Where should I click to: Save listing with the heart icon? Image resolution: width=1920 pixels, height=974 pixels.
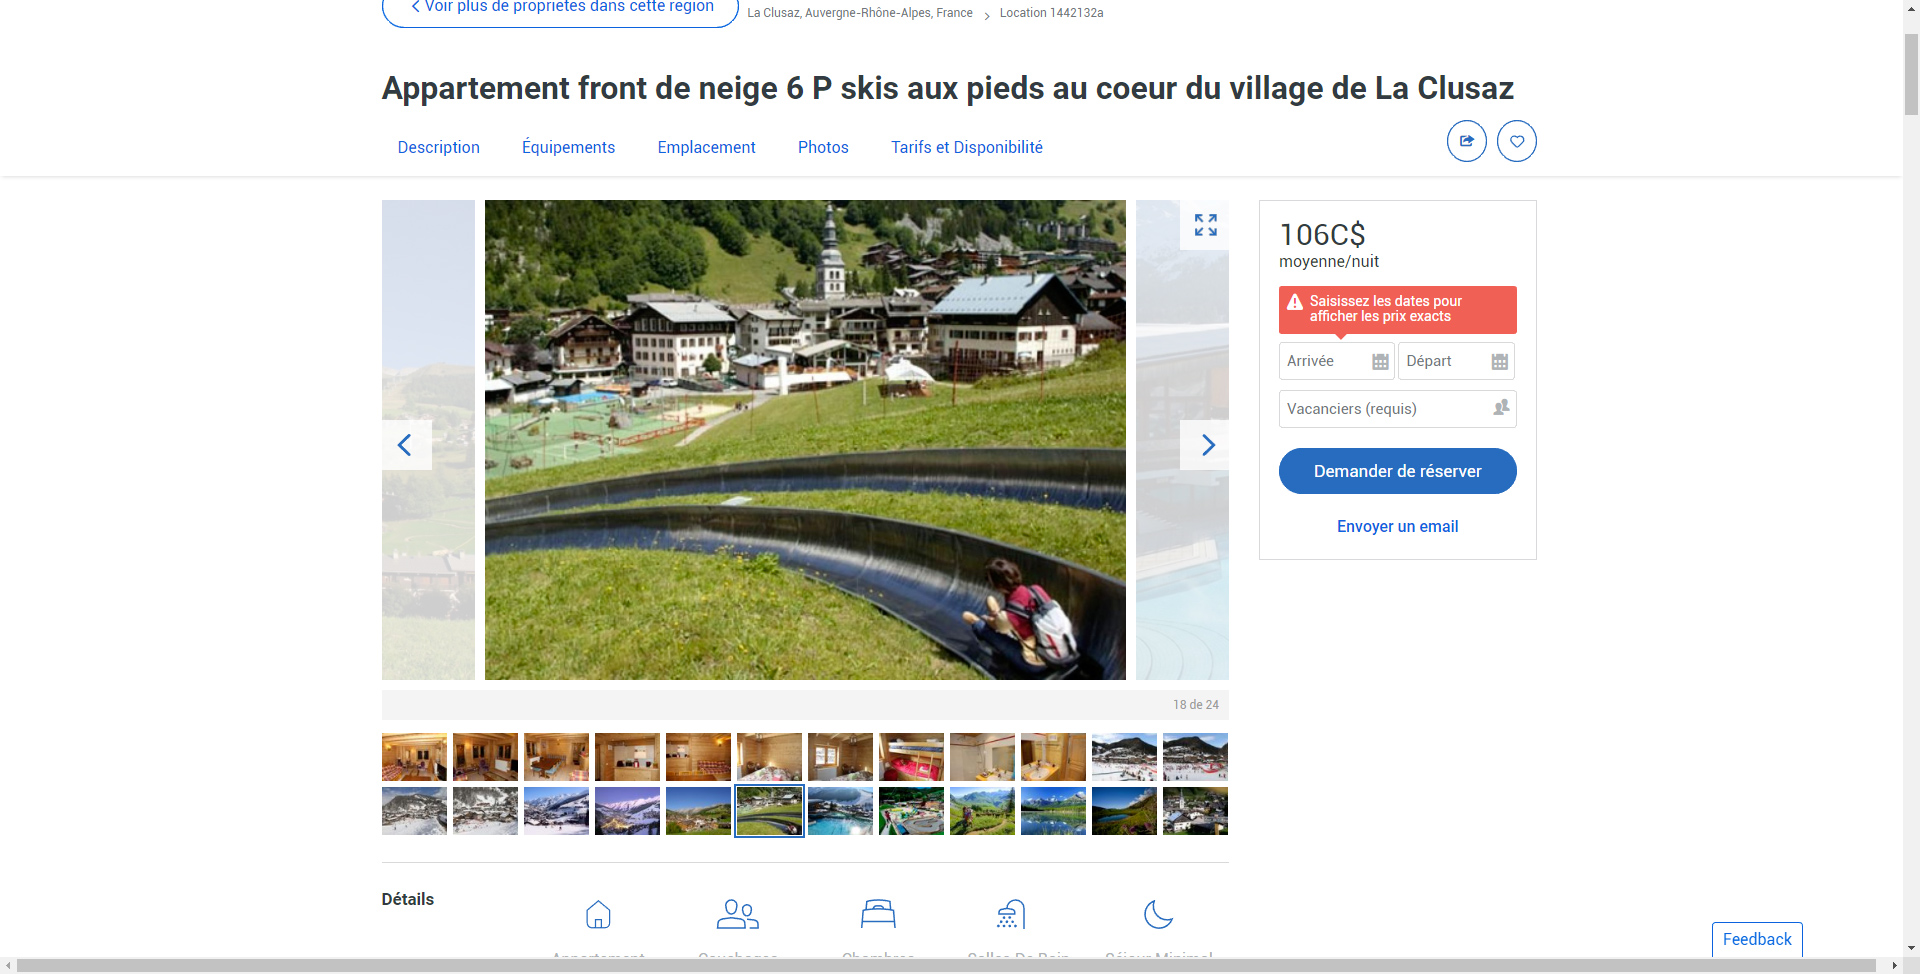[1516, 141]
